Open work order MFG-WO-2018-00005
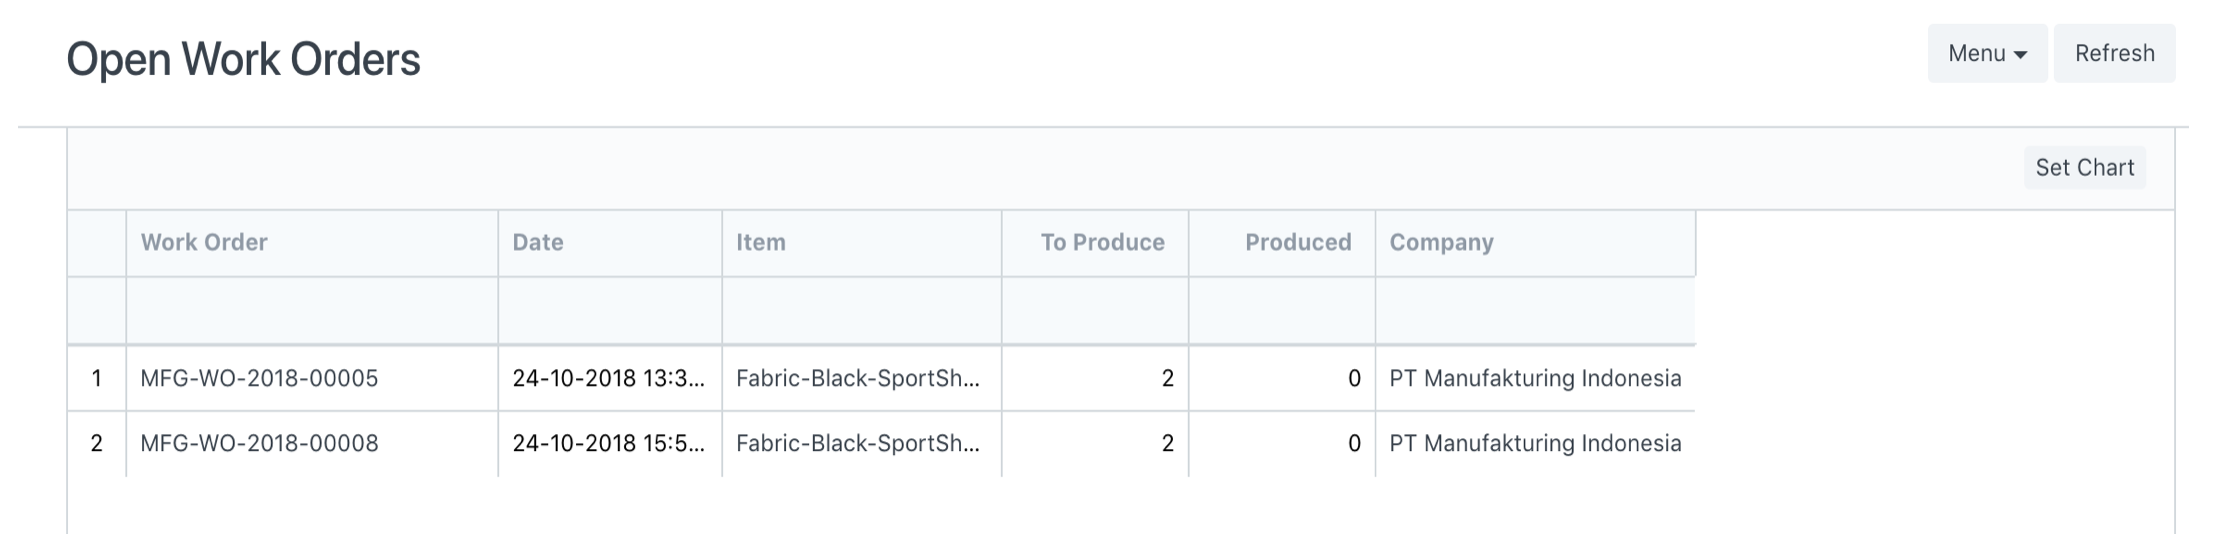This screenshot has height=542, width=2218. click(x=259, y=378)
